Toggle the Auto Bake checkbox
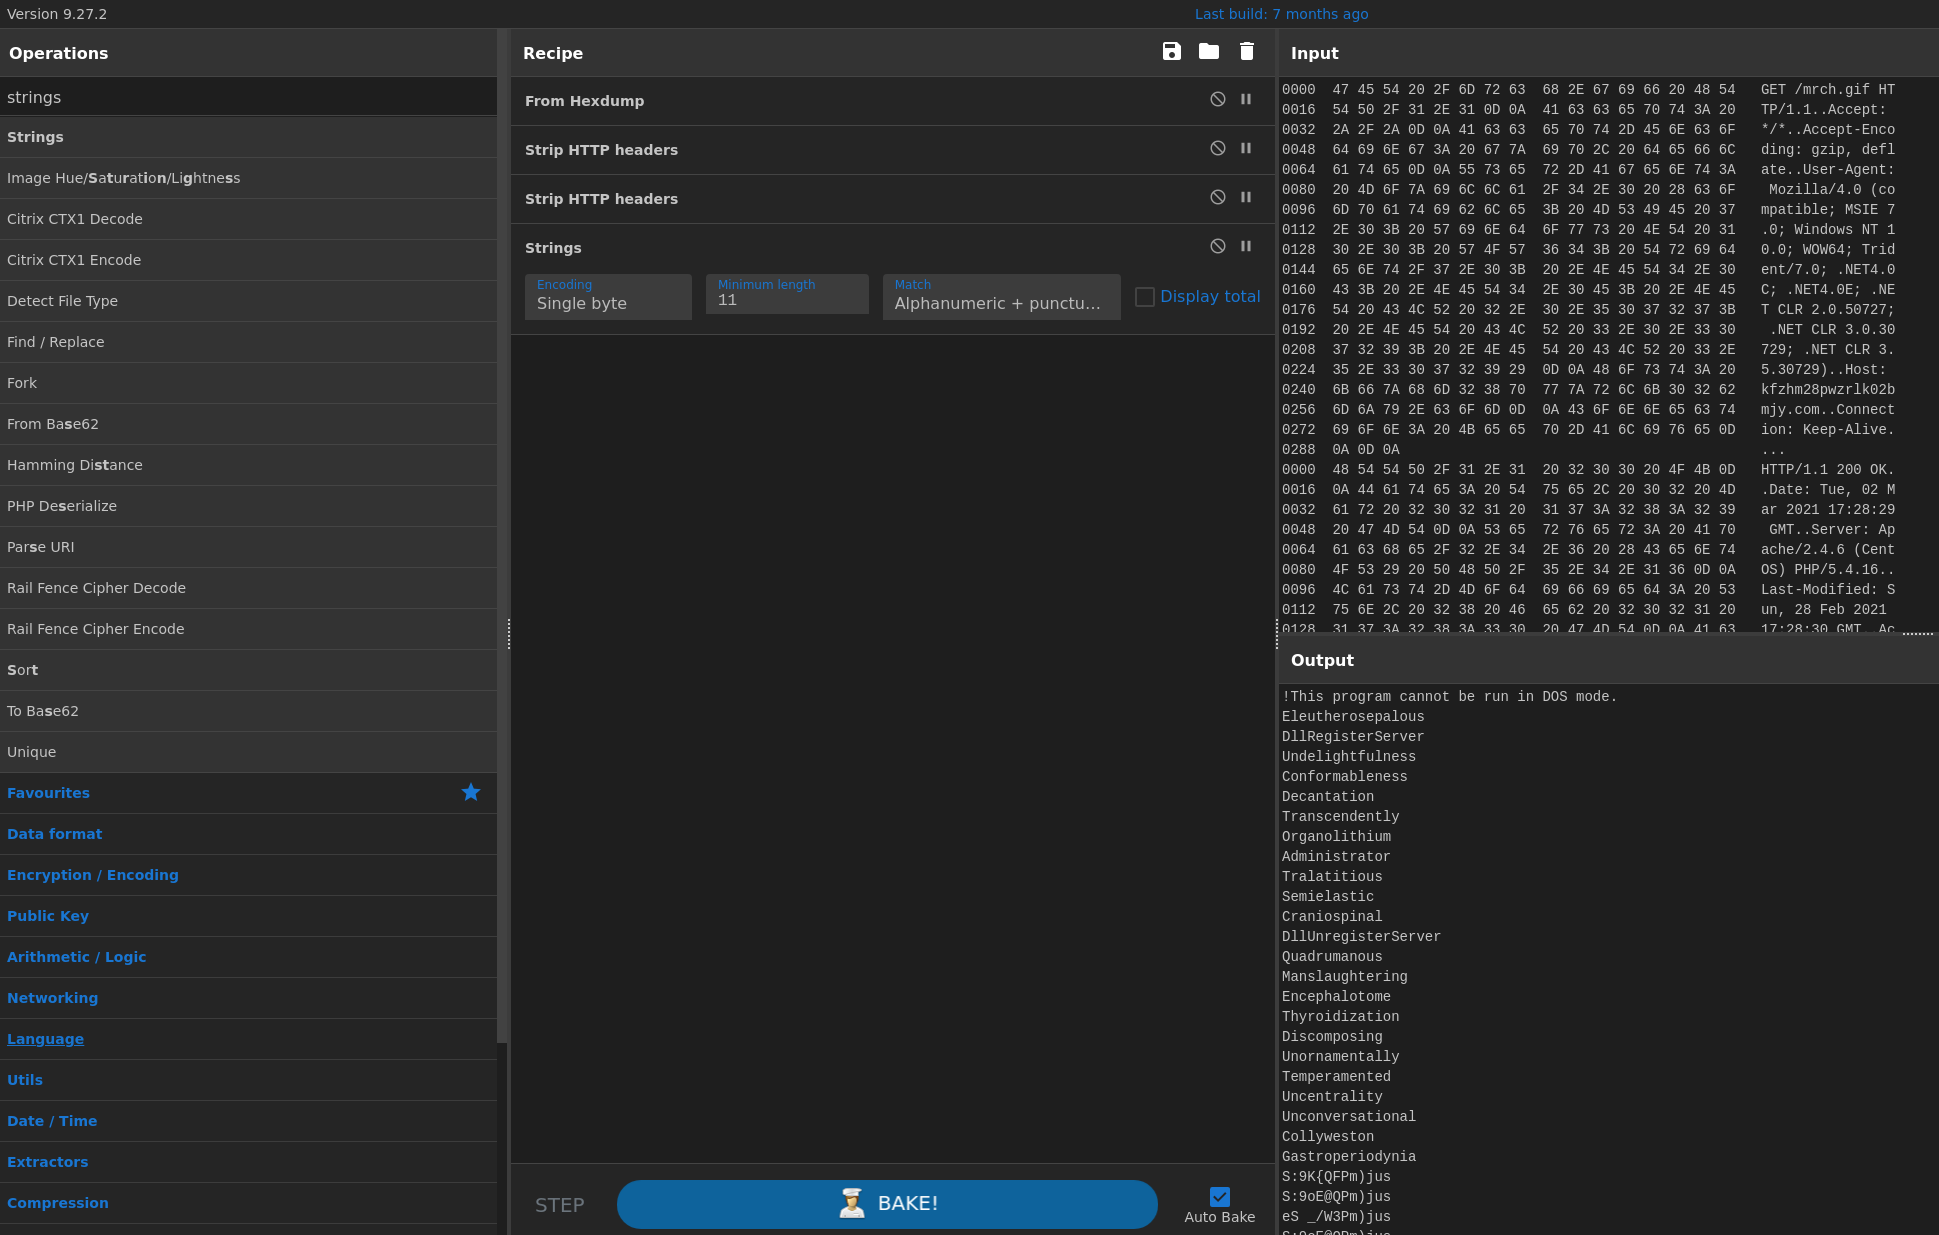Screen dimensions: 1939x1235 point(1220,1197)
